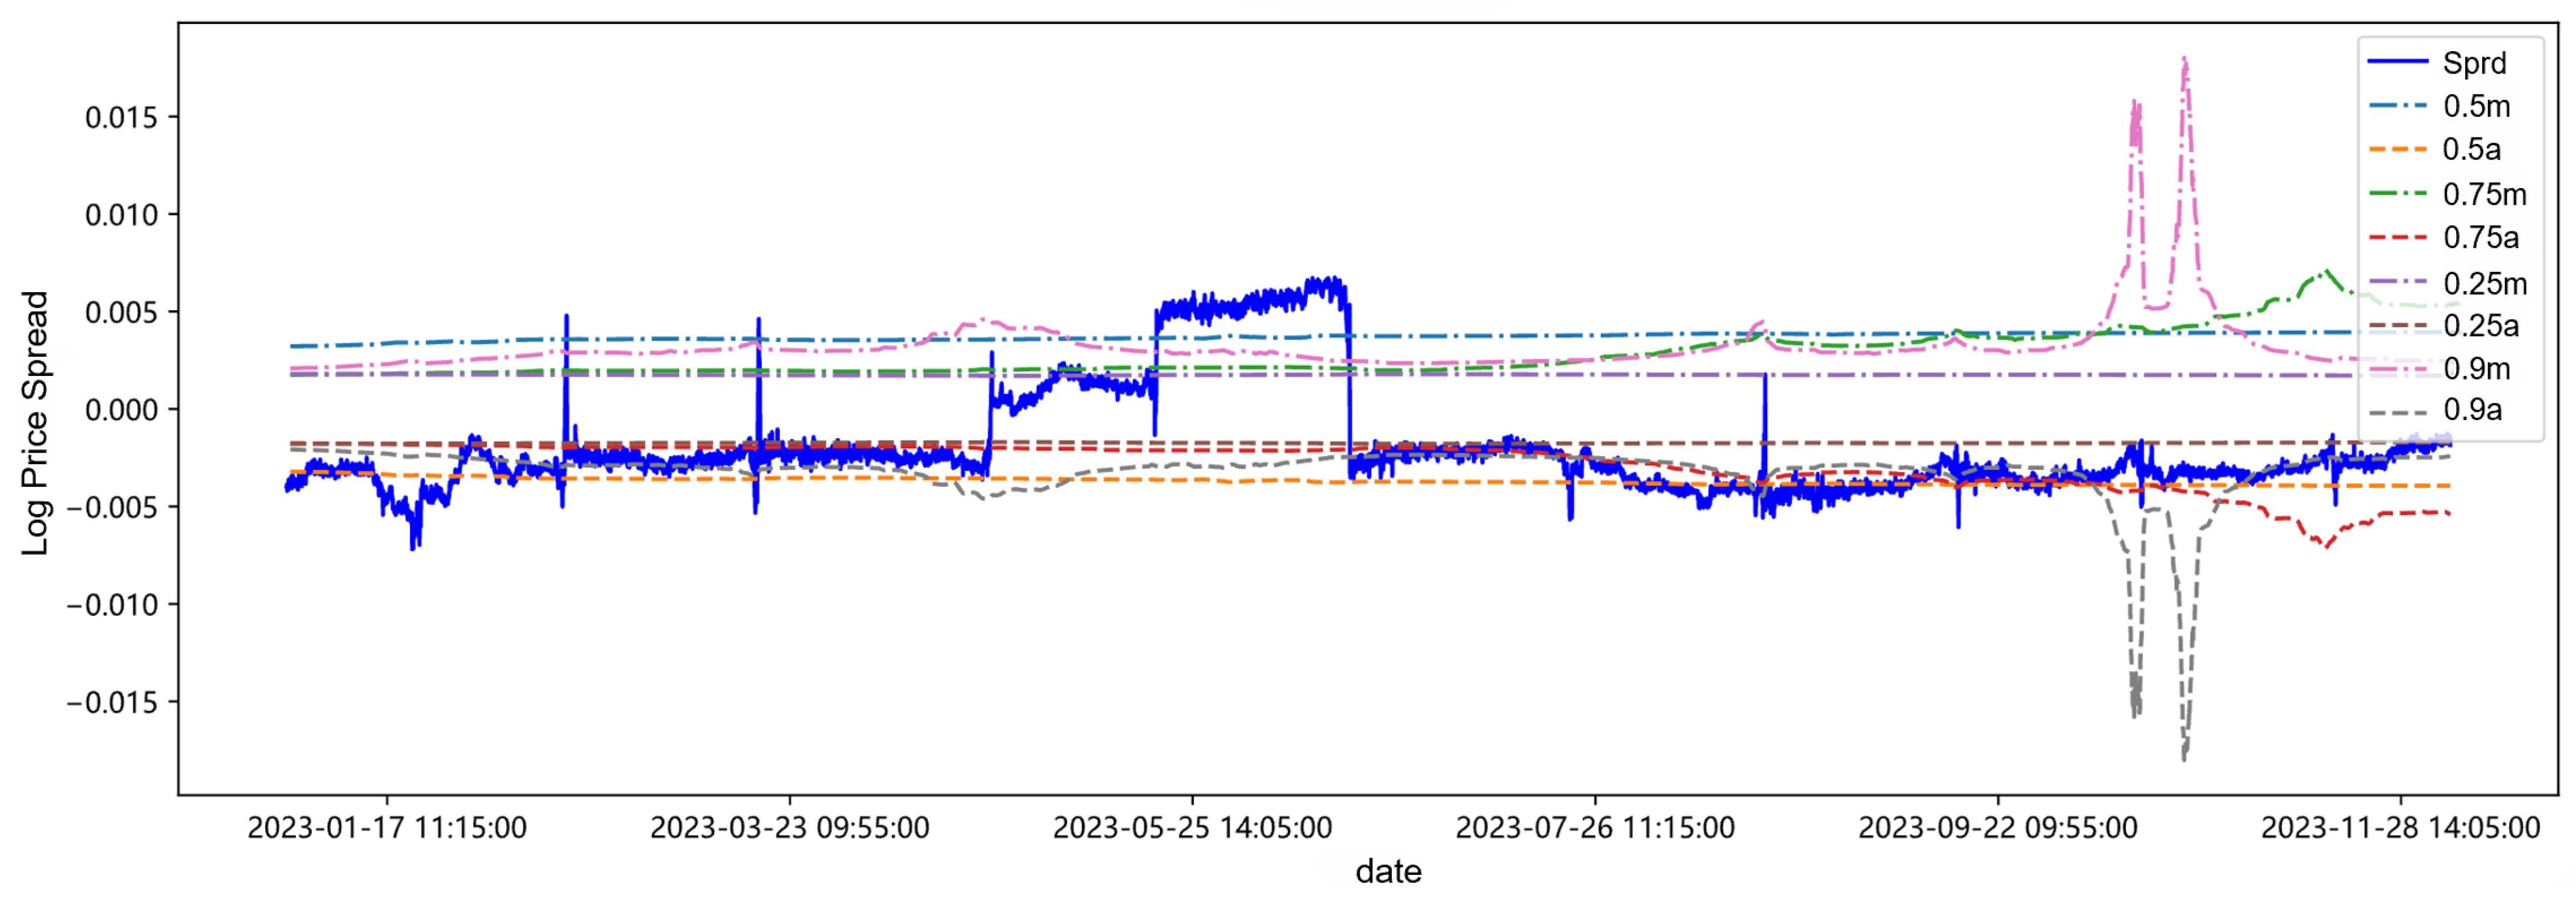The width and height of the screenshot is (2576, 902).
Task: Click the 2023-11-28 14:05:00 tick label
Action: pyautogui.click(x=2400, y=828)
